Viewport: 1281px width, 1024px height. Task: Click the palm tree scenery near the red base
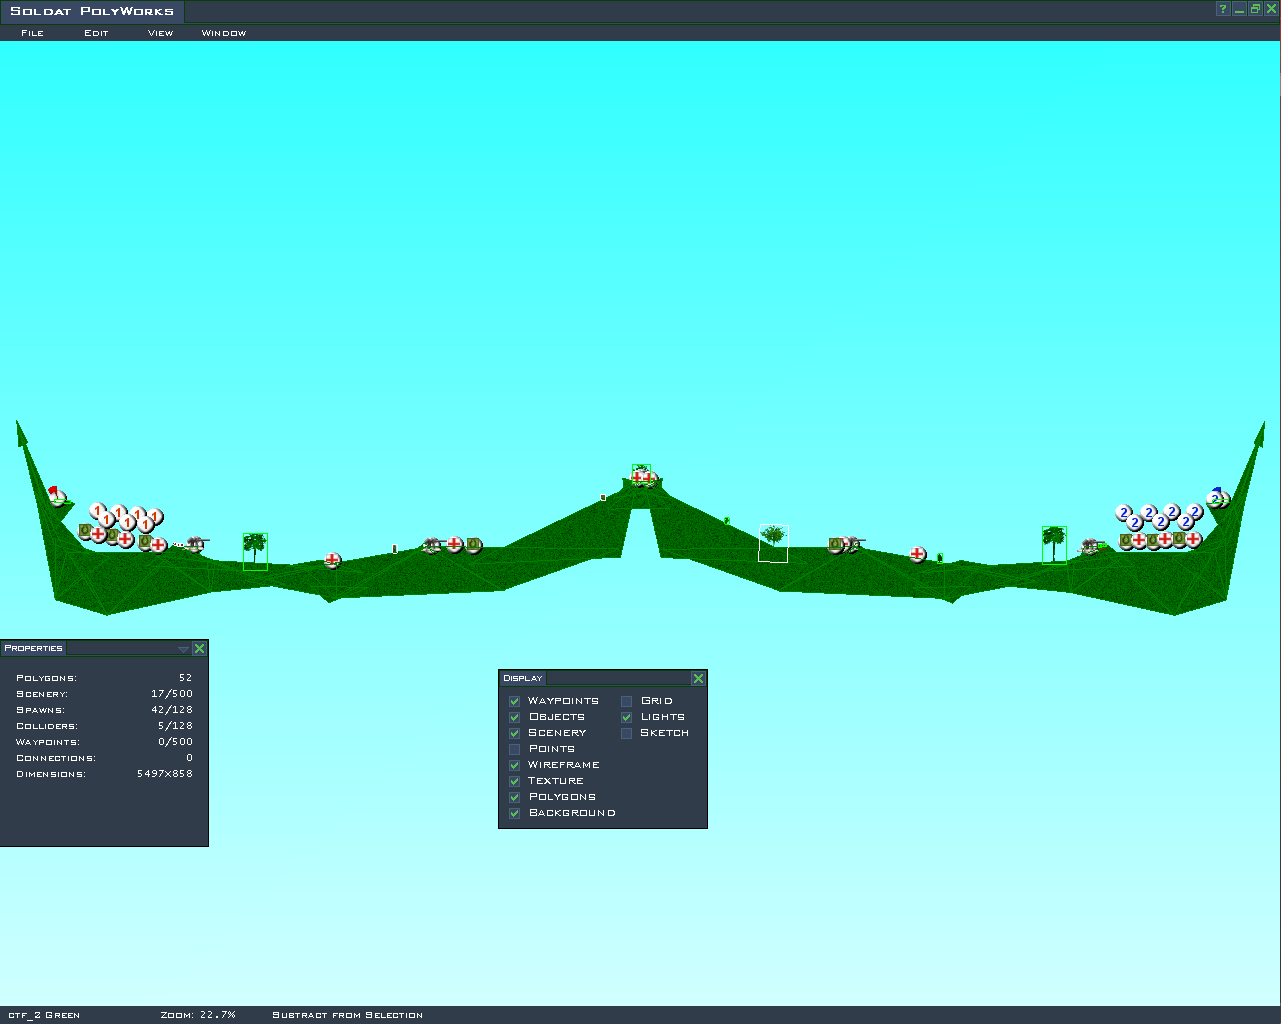tap(255, 551)
